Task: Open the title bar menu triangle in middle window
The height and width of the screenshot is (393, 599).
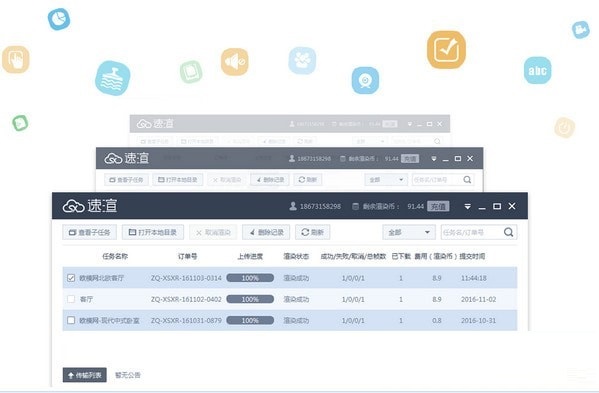Action: pos(434,158)
